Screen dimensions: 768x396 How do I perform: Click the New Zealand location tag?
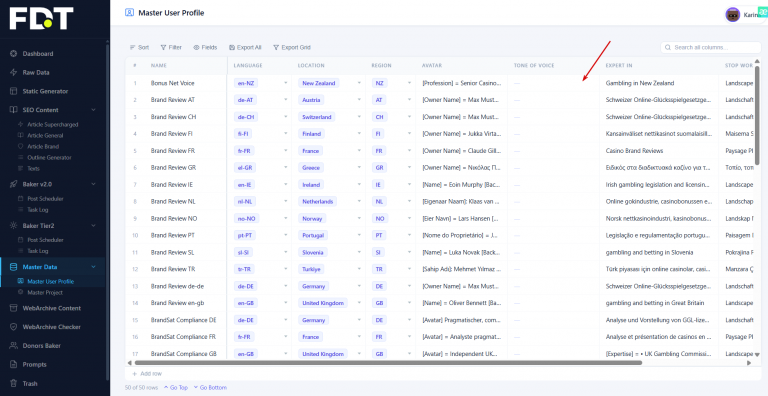pos(318,83)
